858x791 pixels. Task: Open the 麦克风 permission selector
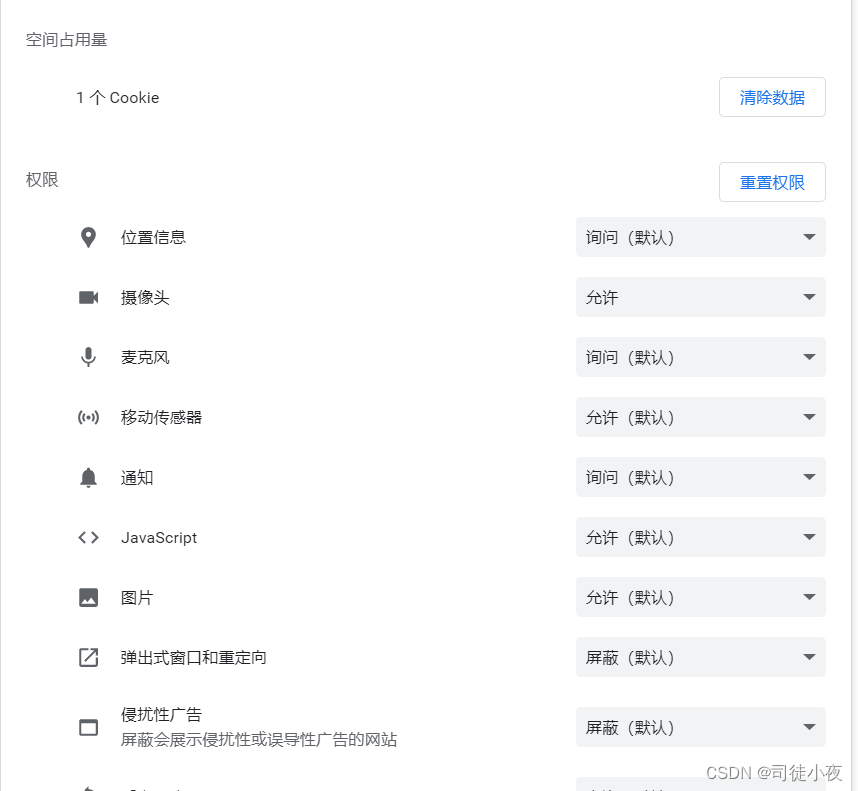(700, 357)
